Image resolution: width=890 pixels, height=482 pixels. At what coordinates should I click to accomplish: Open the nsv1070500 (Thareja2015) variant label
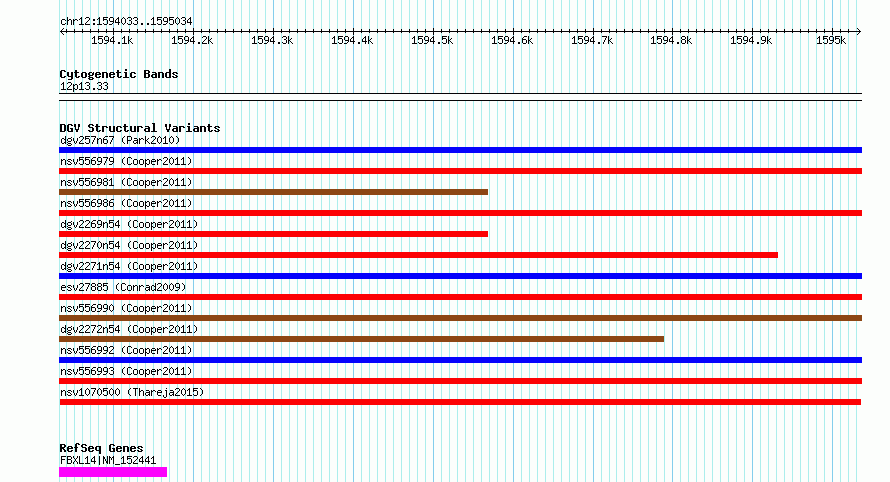point(132,392)
